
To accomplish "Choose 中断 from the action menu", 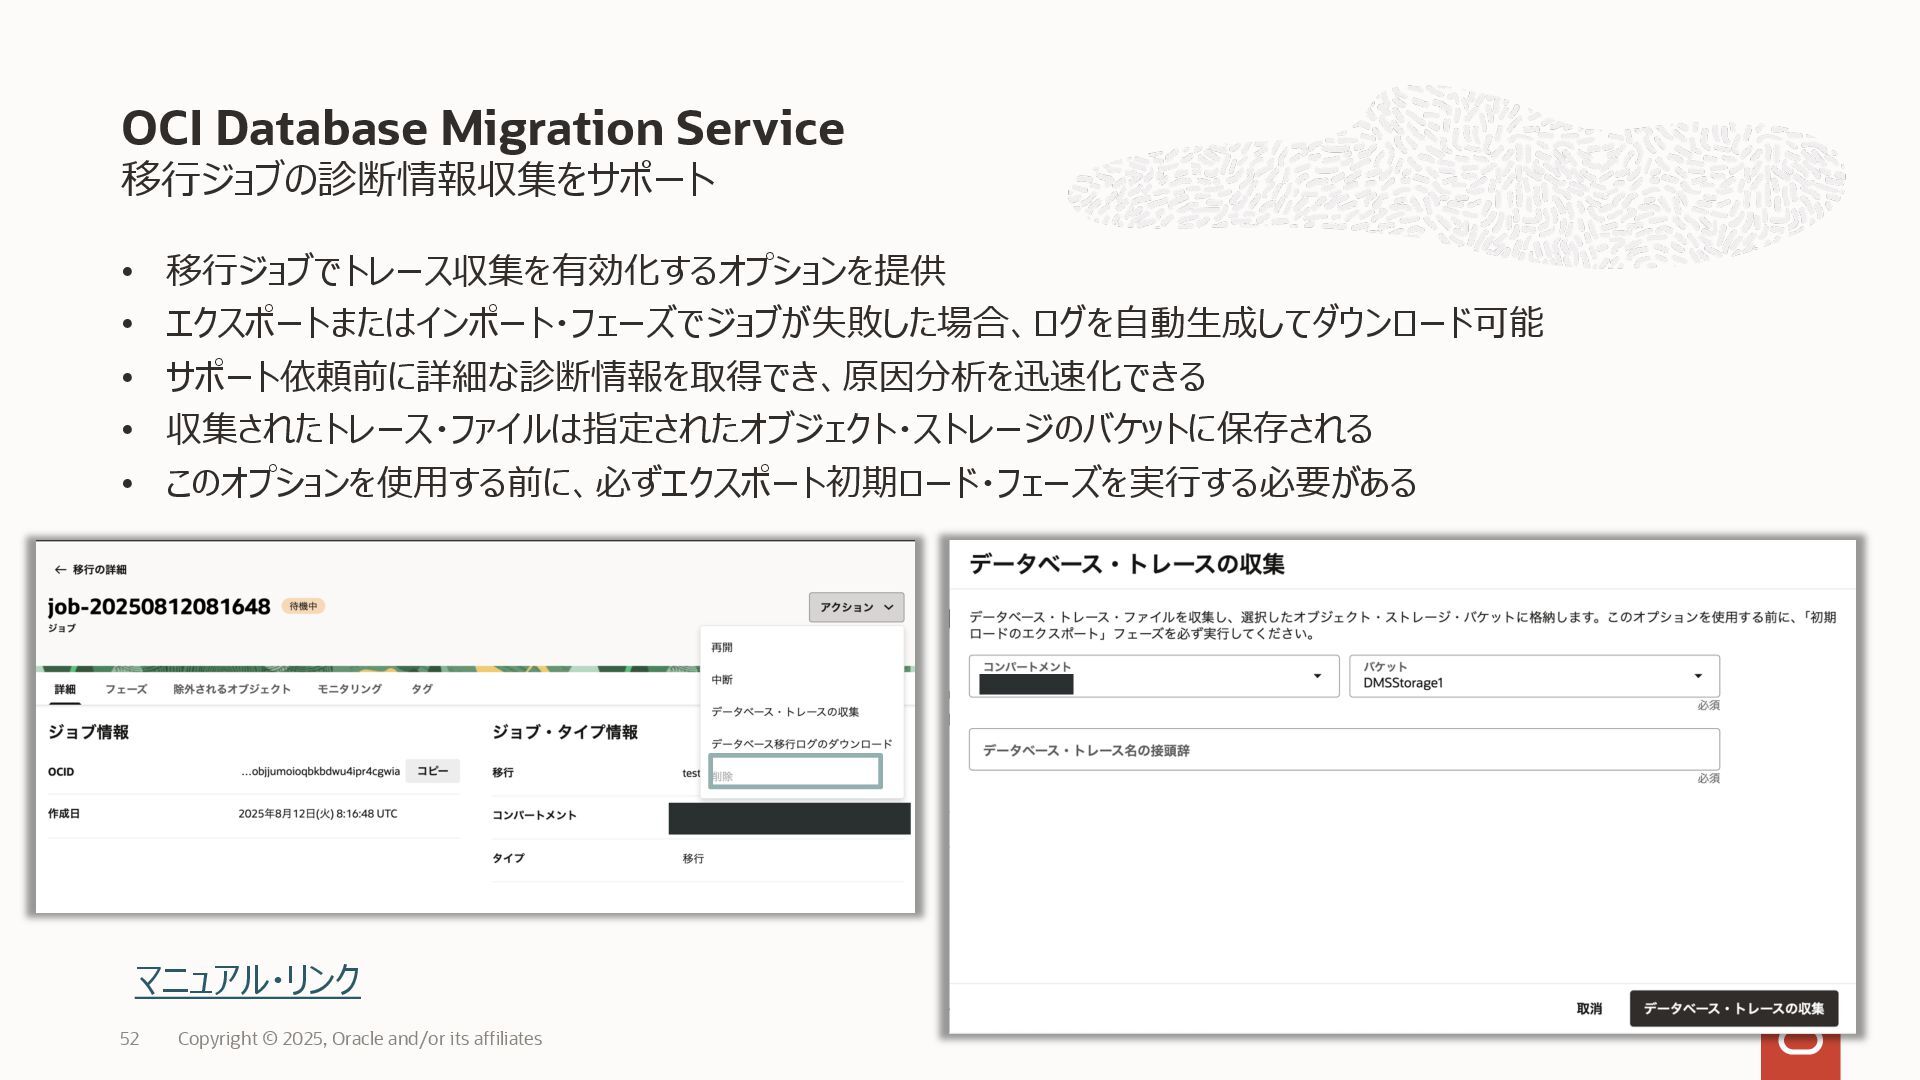I will (722, 679).
